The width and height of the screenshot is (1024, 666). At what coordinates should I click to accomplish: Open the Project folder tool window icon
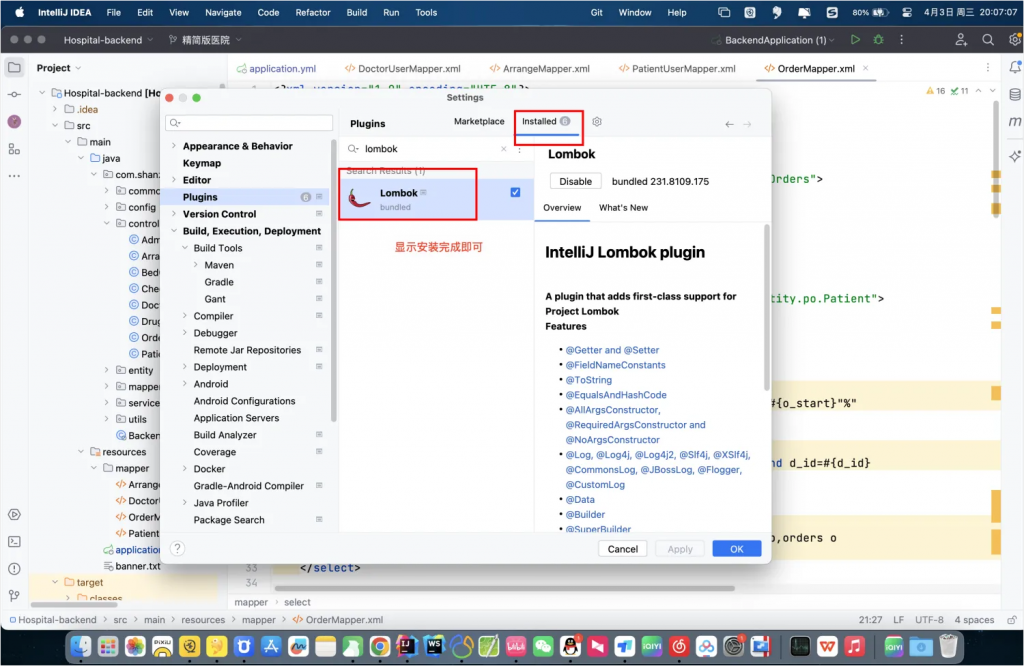pyautogui.click(x=14, y=68)
